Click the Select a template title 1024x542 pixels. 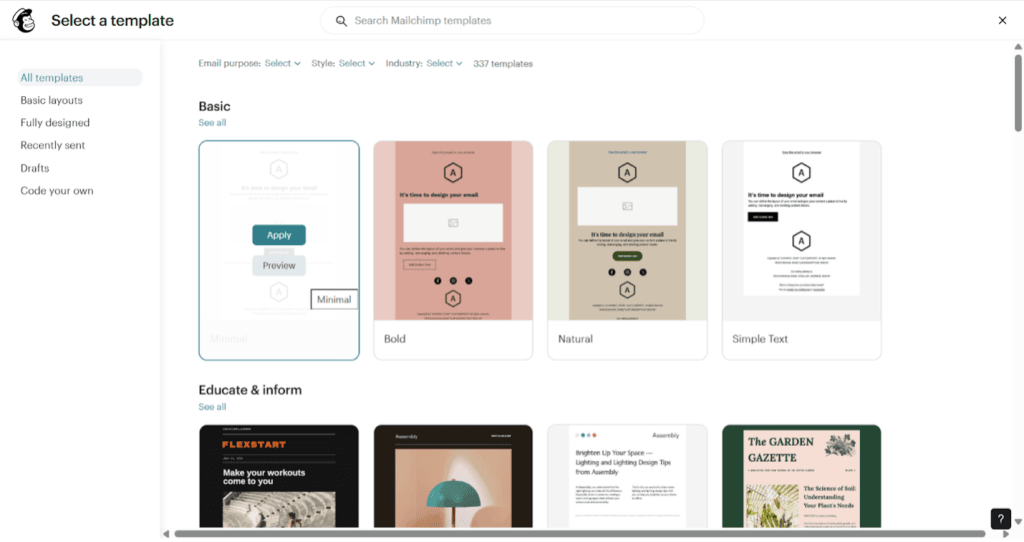tap(112, 21)
